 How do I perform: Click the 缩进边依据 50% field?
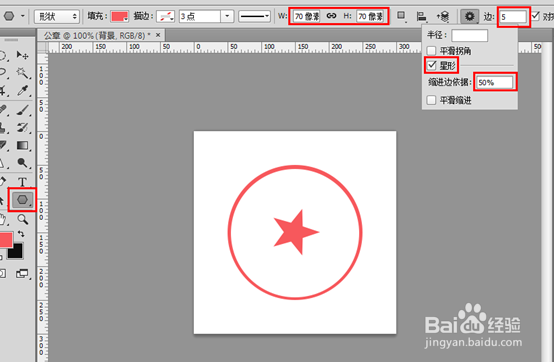coord(495,82)
